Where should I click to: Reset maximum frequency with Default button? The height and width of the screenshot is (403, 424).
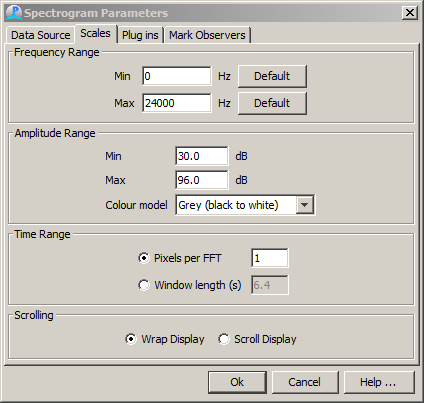[272, 103]
